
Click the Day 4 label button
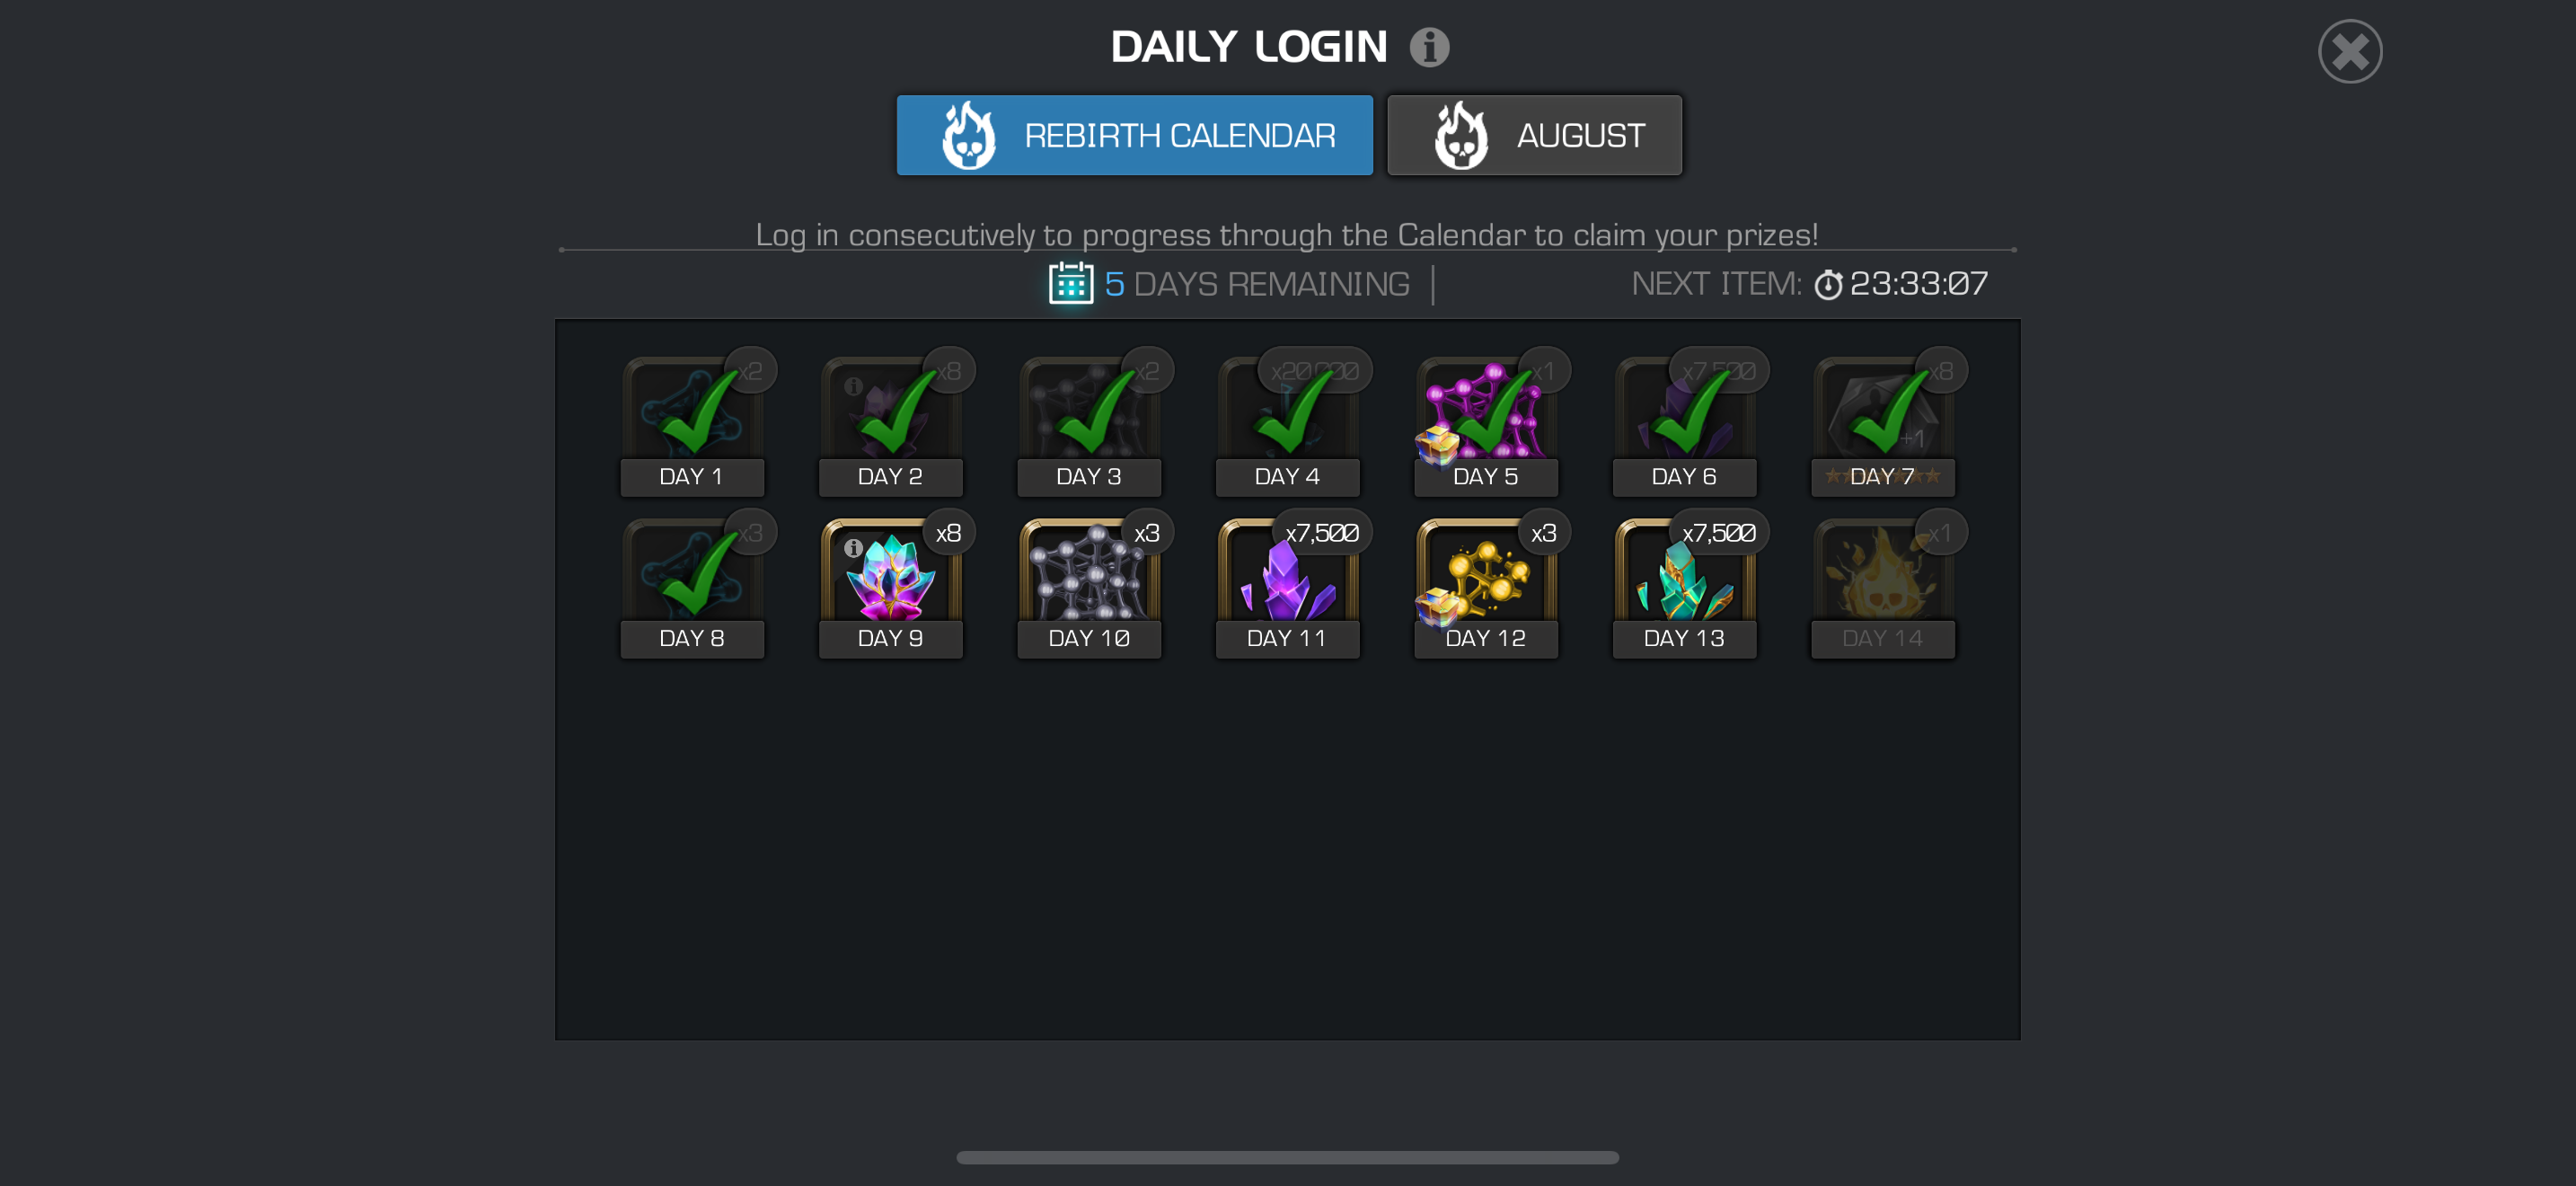pos(1287,477)
